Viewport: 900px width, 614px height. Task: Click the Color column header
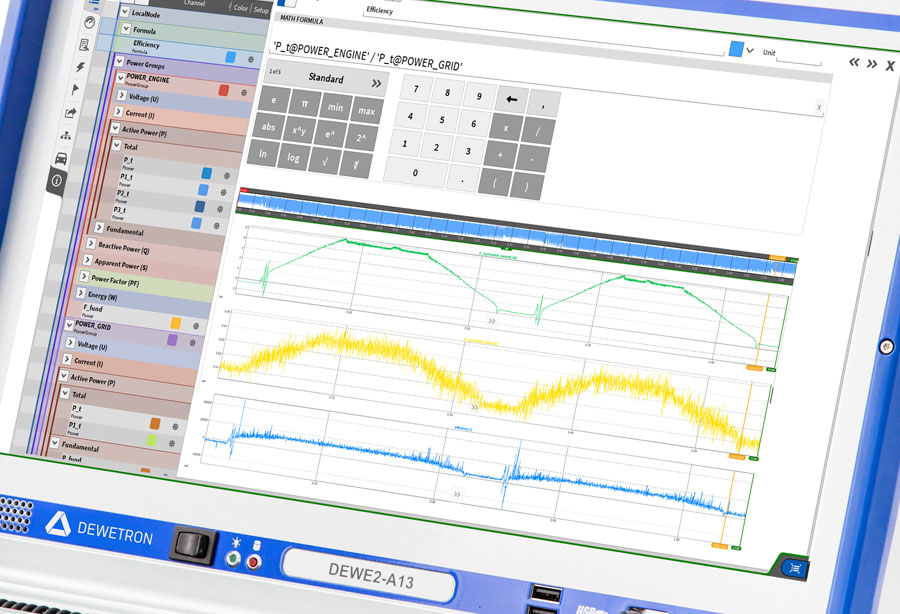(x=241, y=7)
